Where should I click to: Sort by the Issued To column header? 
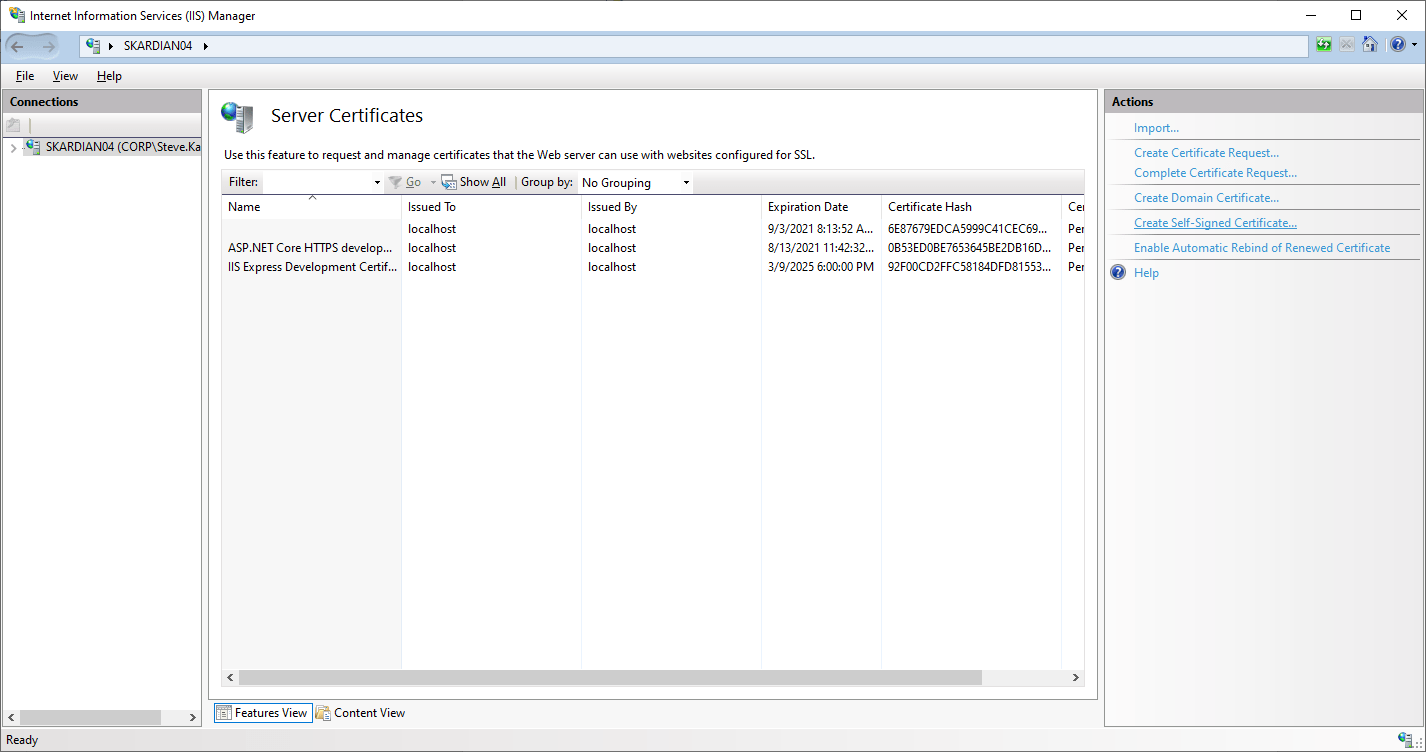491,207
